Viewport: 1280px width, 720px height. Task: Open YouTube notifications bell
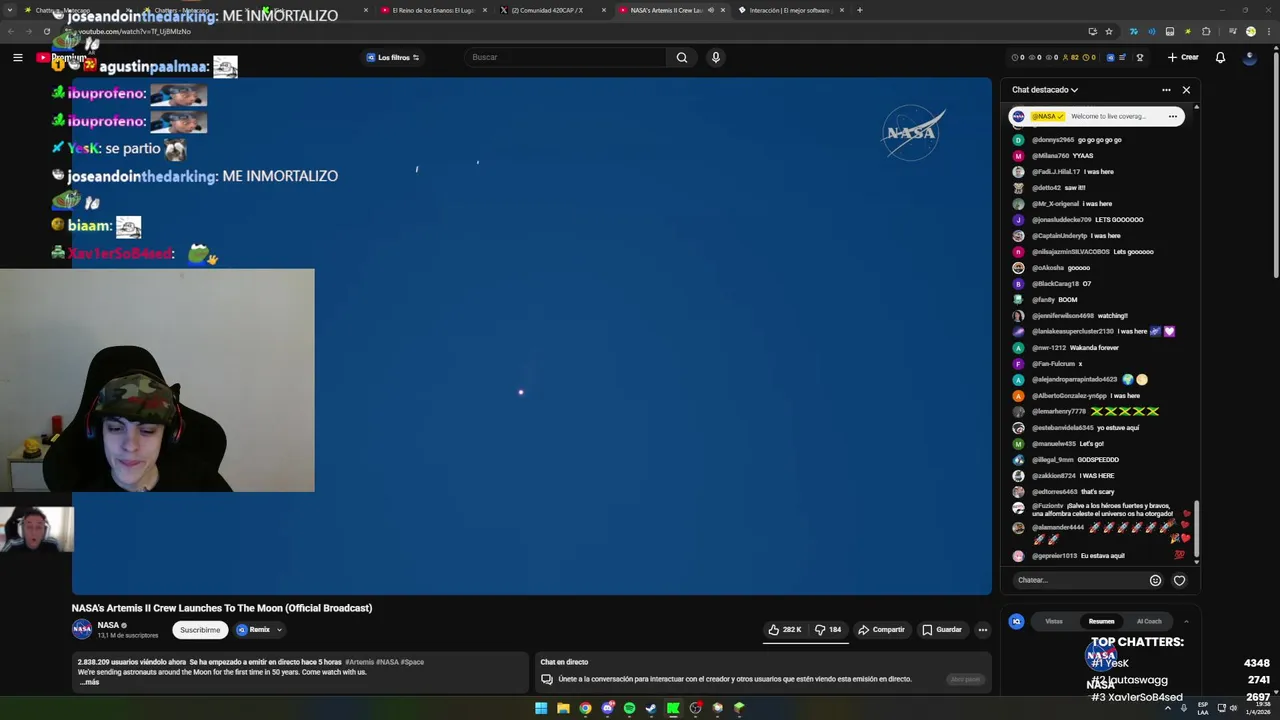coord(1220,57)
